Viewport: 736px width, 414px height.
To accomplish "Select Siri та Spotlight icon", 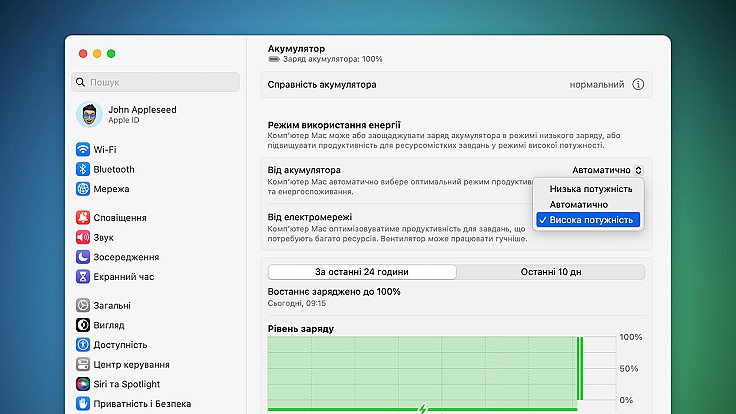I will click(x=83, y=384).
